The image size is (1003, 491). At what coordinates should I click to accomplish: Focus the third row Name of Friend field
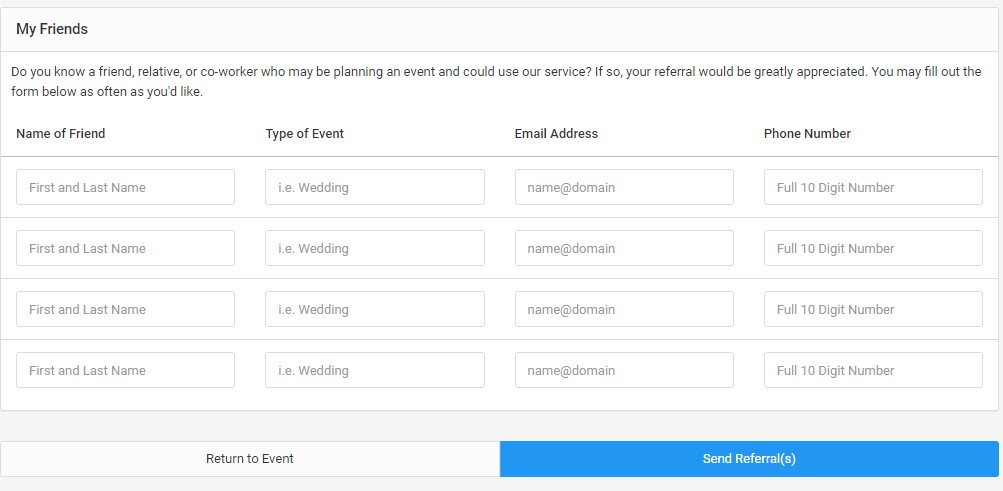125,309
